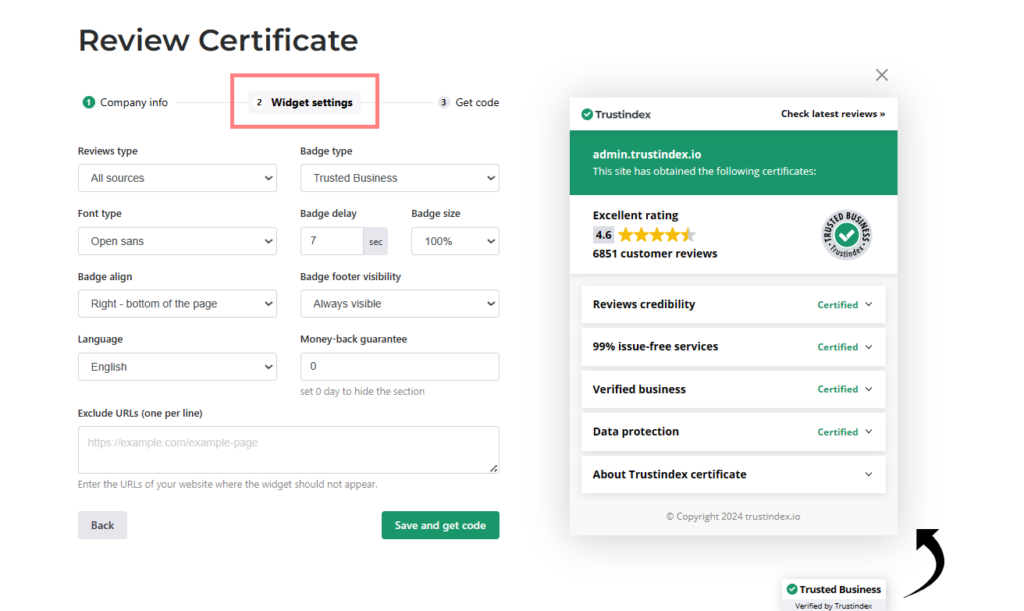Image resolution: width=1024 pixels, height=611 pixels.
Task: Expand the Verified business section
Action: tap(732, 390)
